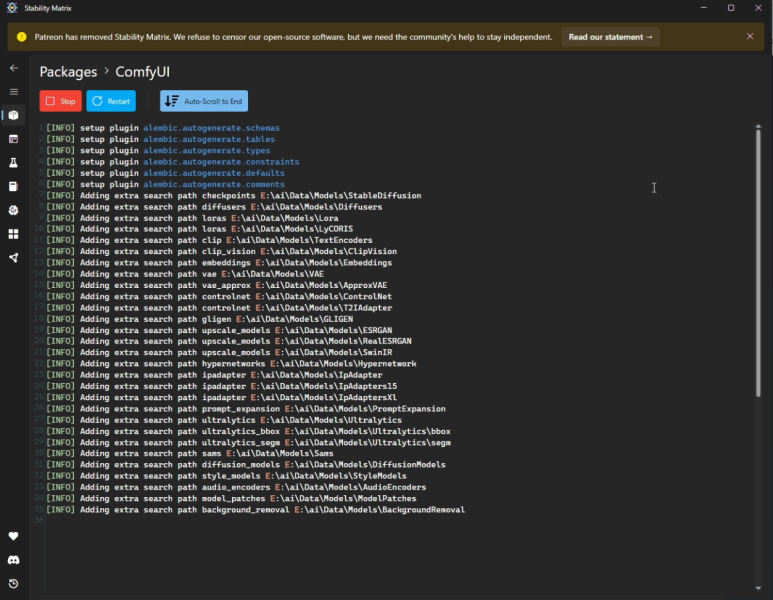Click the Ultralytics\bbox path line
Image resolution: width=773 pixels, height=600 pixels.
[x=248, y=431]
